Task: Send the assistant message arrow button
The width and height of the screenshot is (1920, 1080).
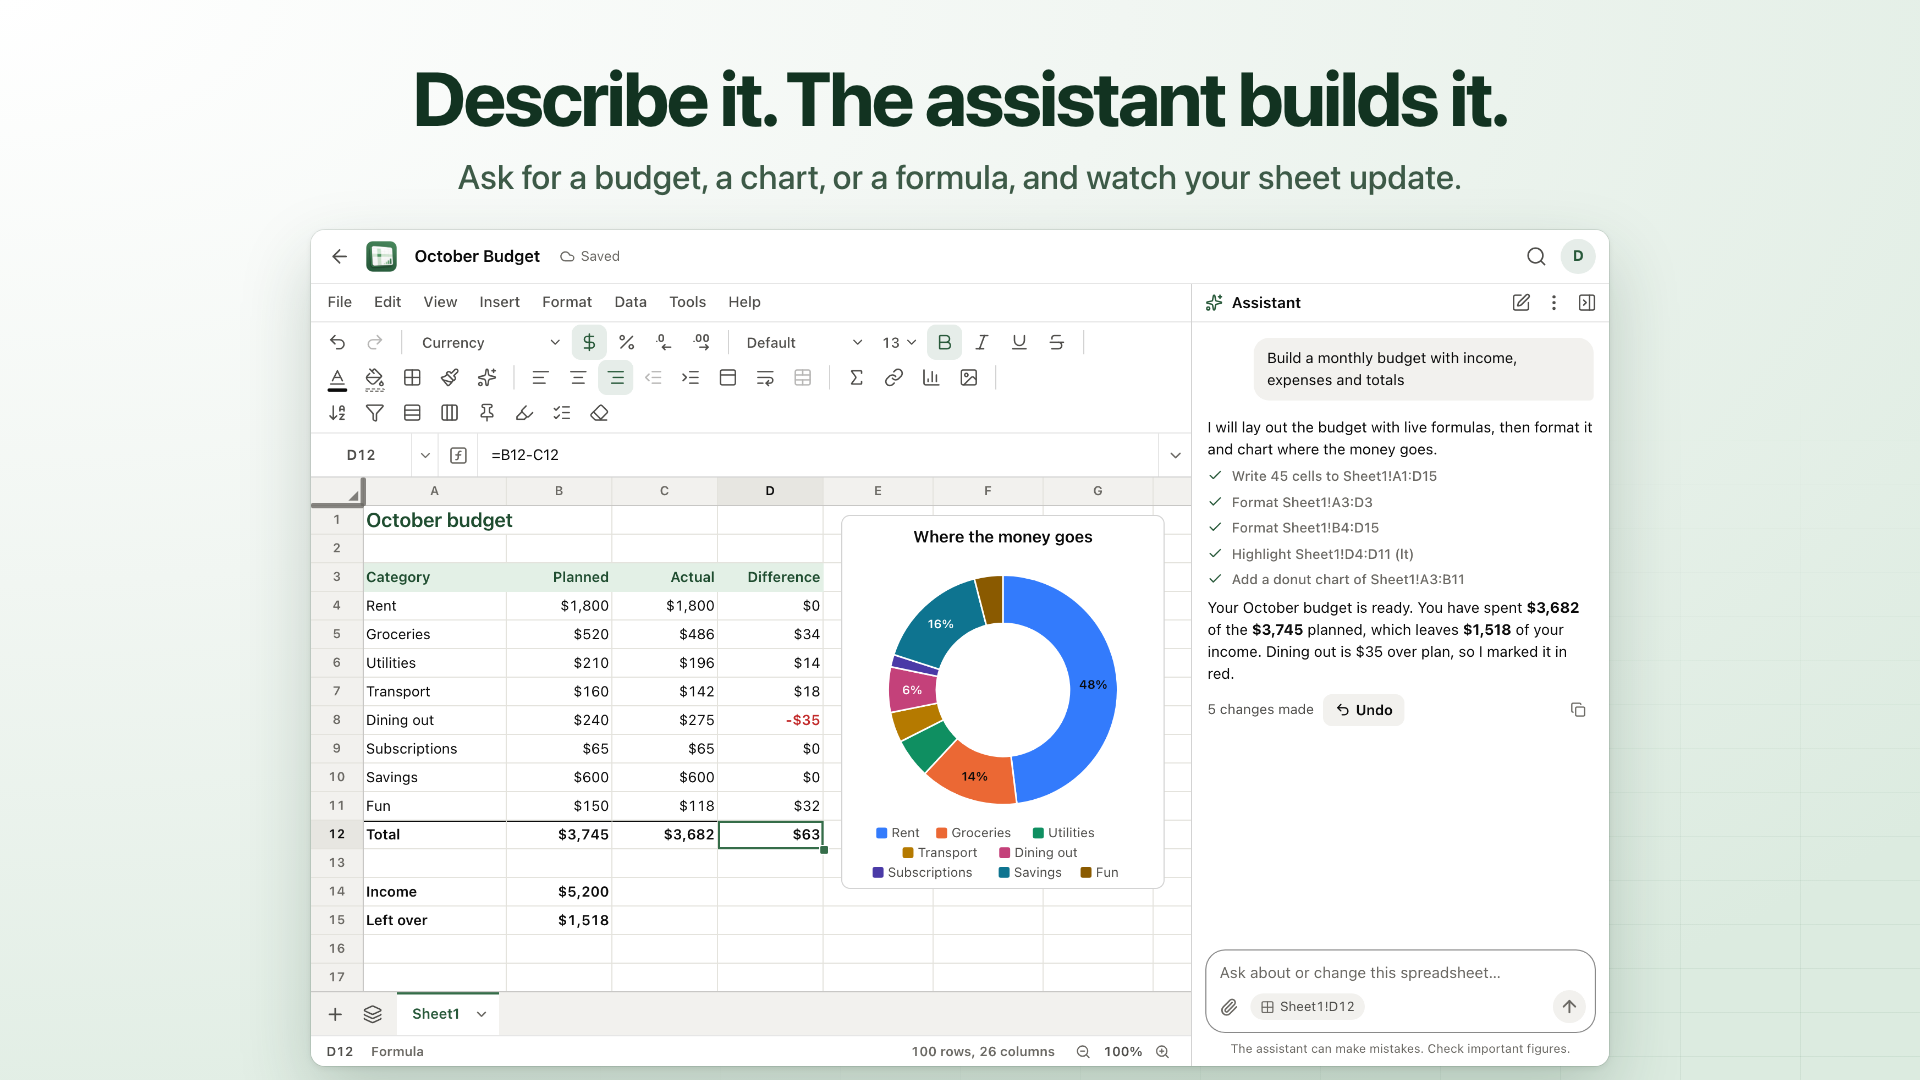Action: tap(1569, 1007)
